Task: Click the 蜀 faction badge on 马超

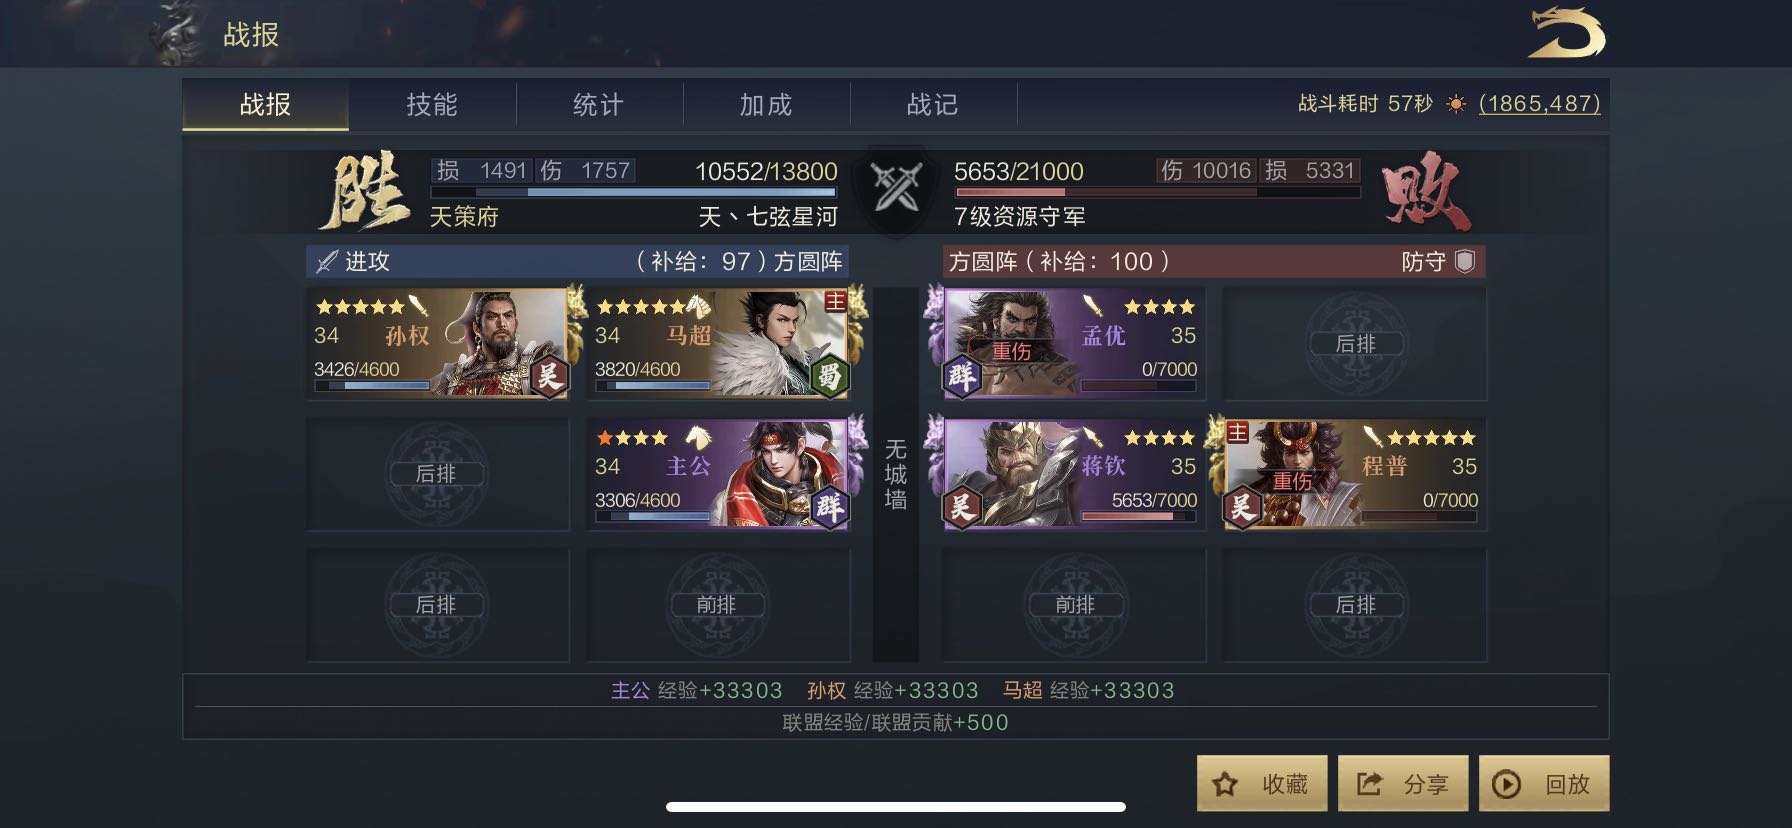Action: 829,376
